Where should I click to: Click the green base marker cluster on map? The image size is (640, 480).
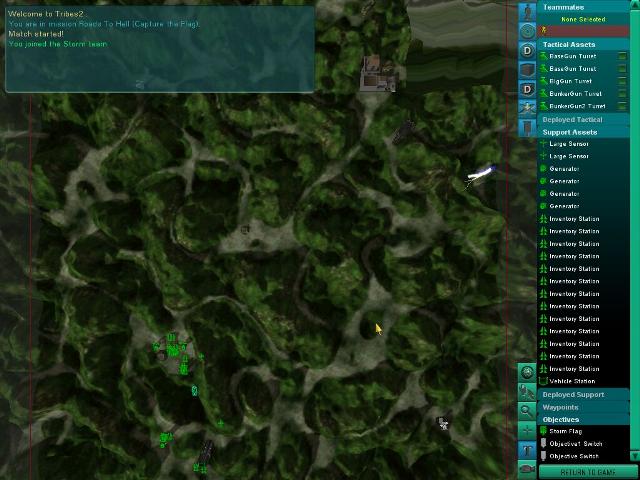point(175,353)
